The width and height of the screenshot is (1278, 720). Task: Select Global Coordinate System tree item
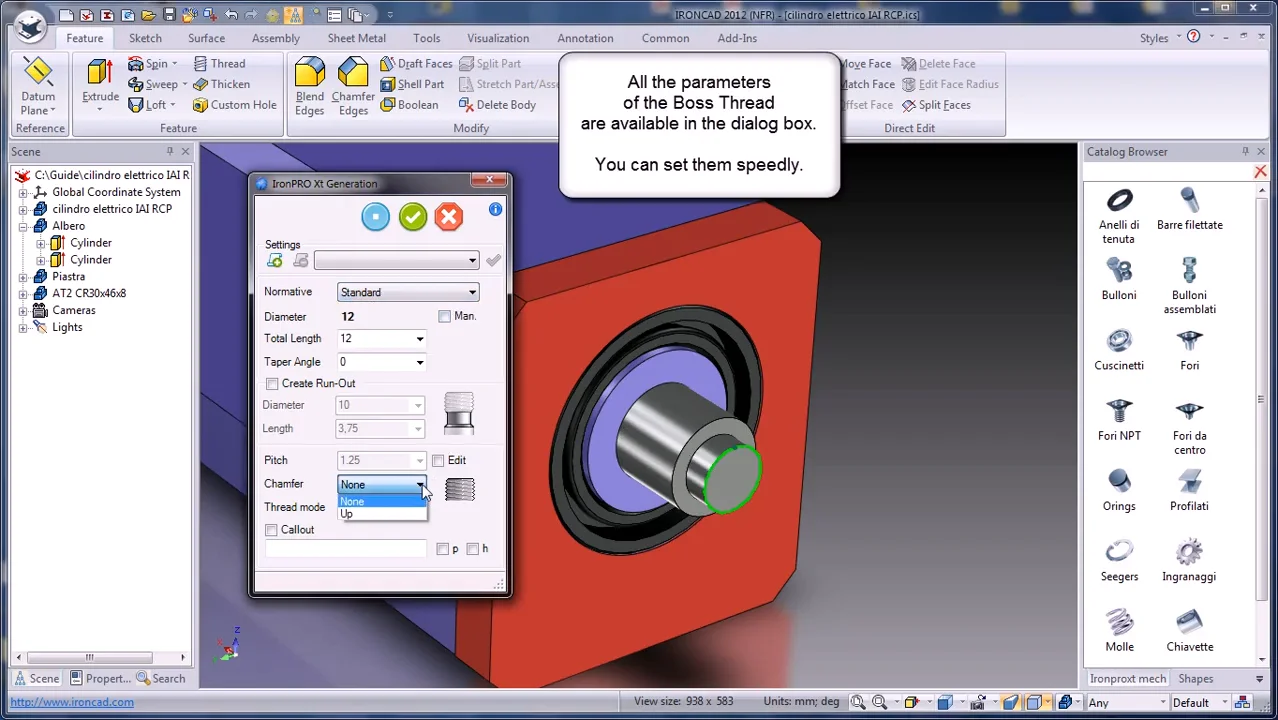pyautogui.click(x=116, y=192)
